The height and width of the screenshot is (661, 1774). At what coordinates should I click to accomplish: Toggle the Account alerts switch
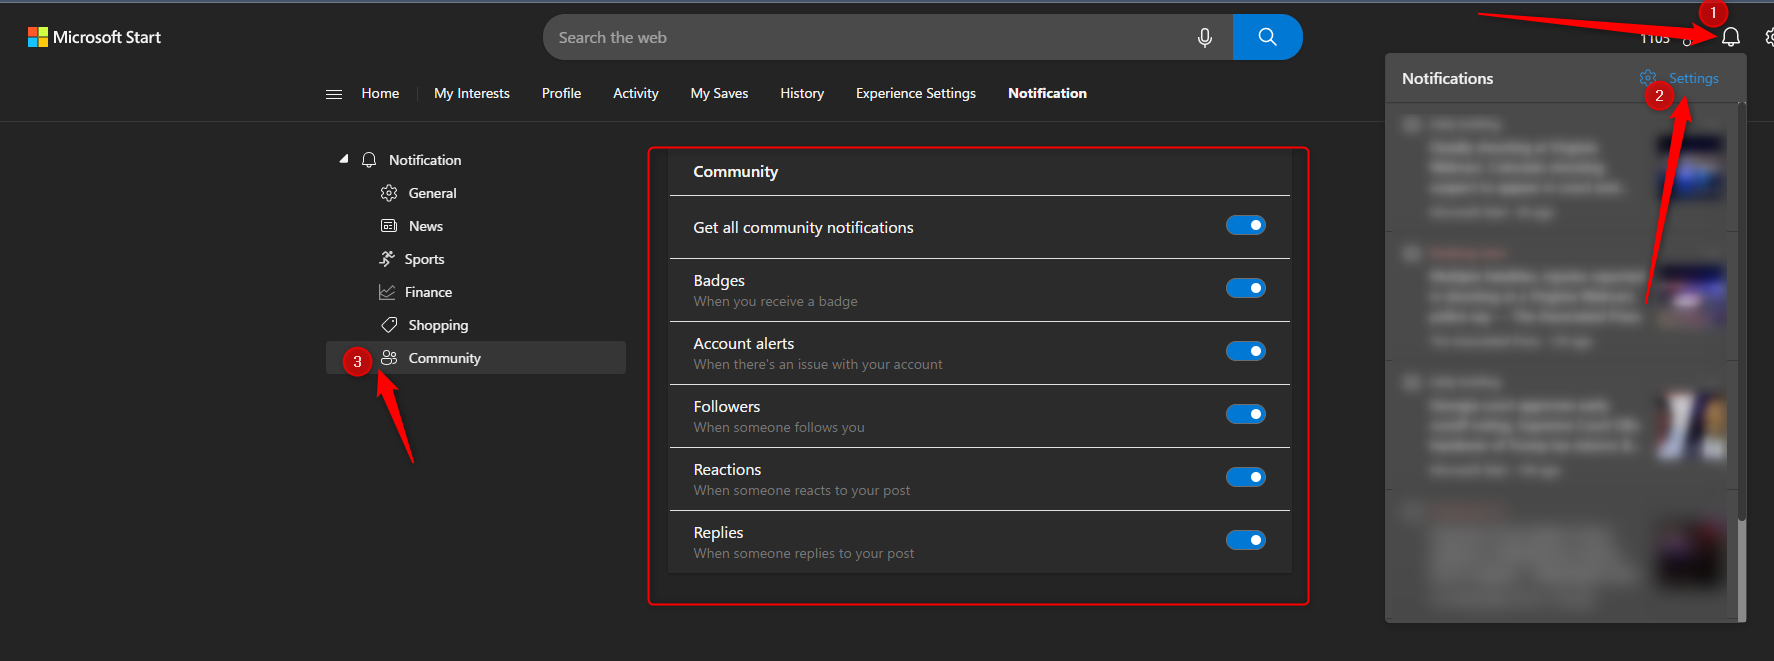[x=1246, y=351]
